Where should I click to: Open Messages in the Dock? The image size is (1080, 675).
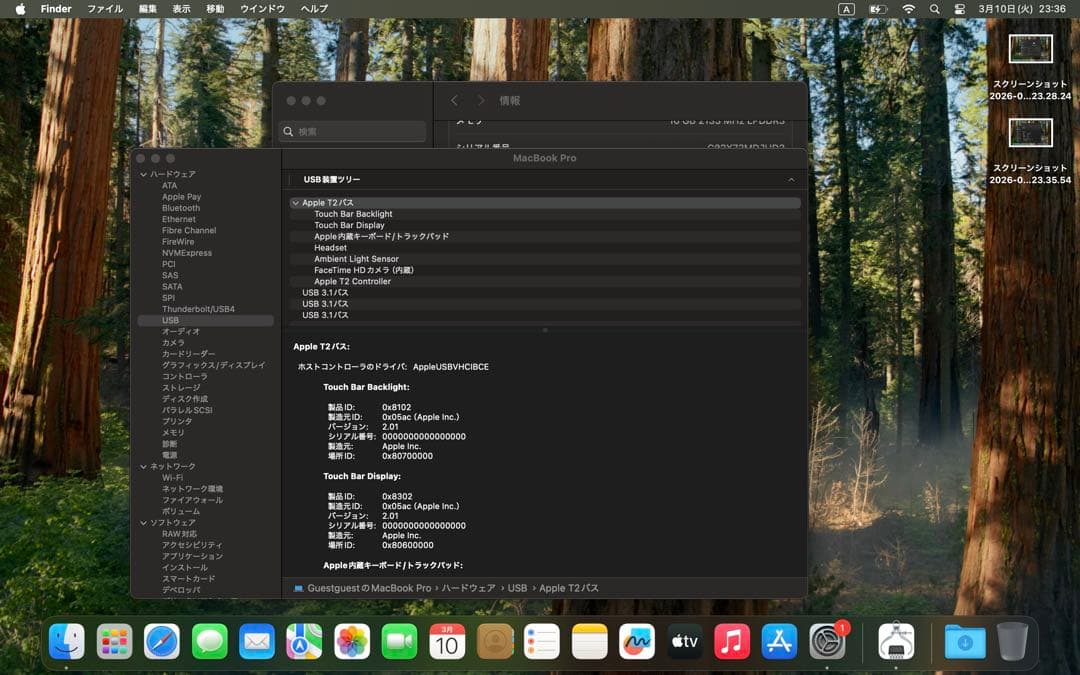[x=209, y=641]
